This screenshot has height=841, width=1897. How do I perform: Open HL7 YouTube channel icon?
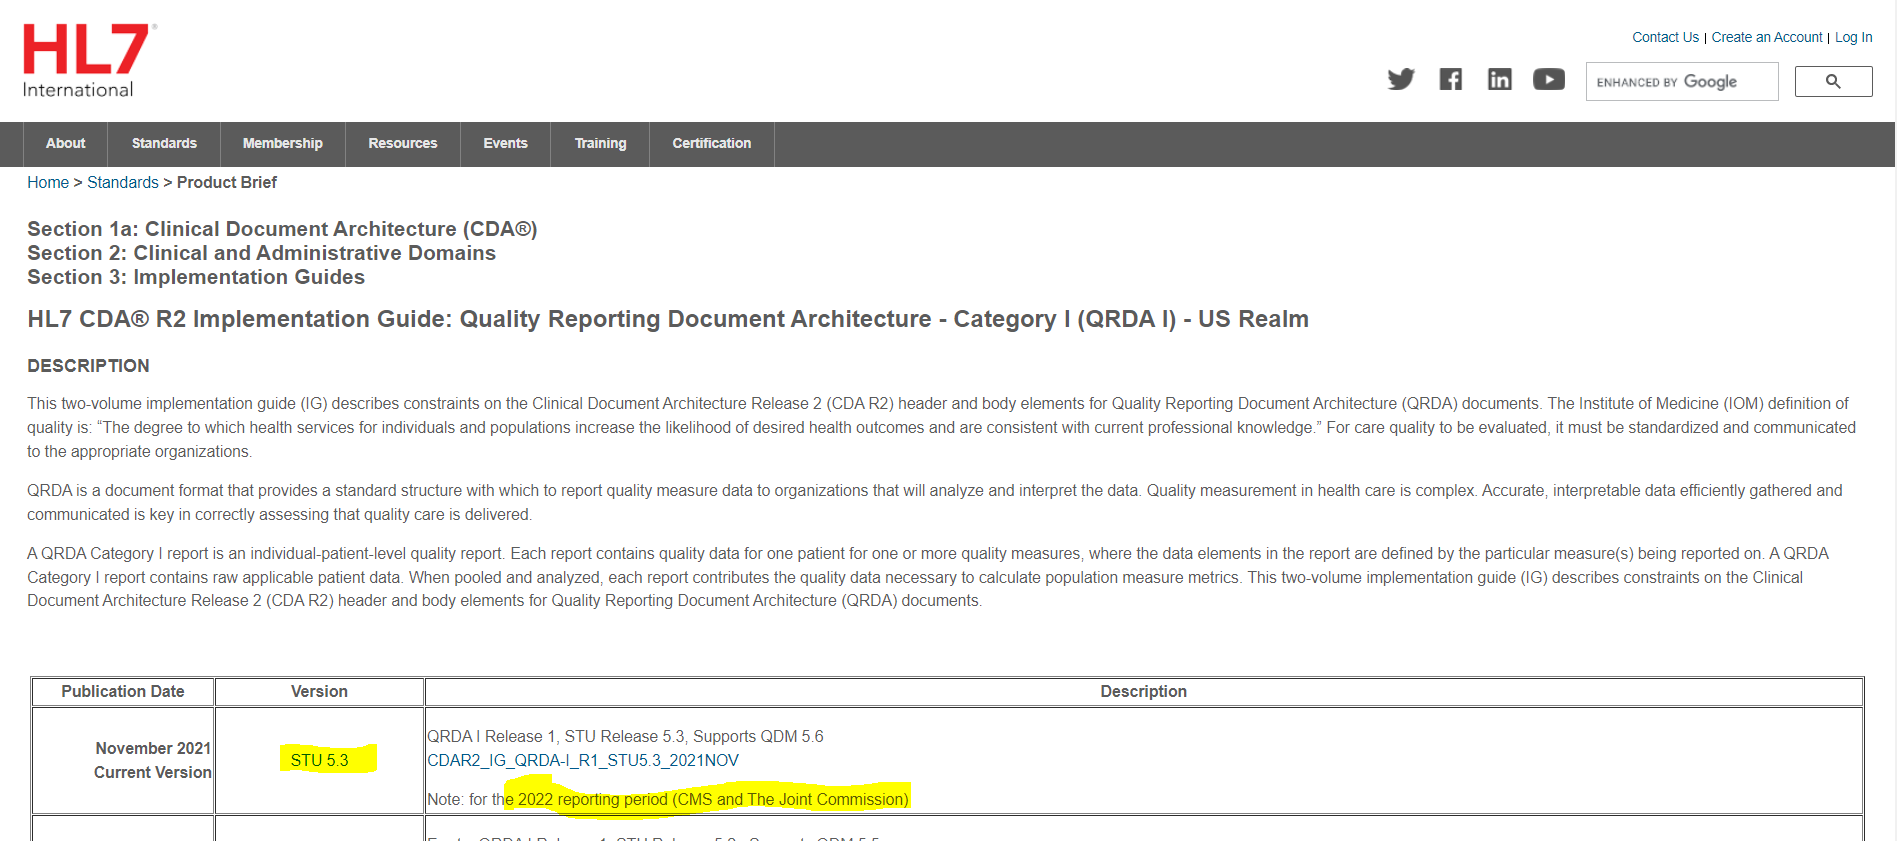pyautogui.click(x=1548, y=79)
